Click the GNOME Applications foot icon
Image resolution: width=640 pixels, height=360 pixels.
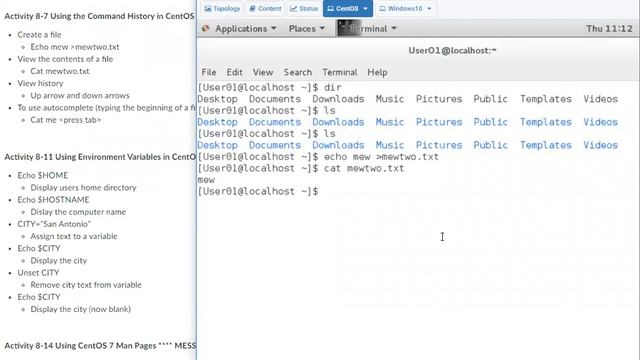[x=206, y=29]
